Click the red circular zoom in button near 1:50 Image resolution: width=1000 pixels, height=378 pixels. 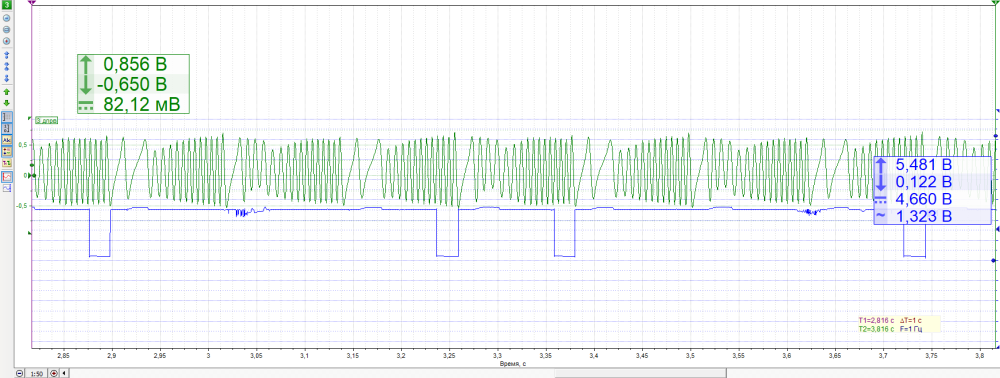point(54,373)
